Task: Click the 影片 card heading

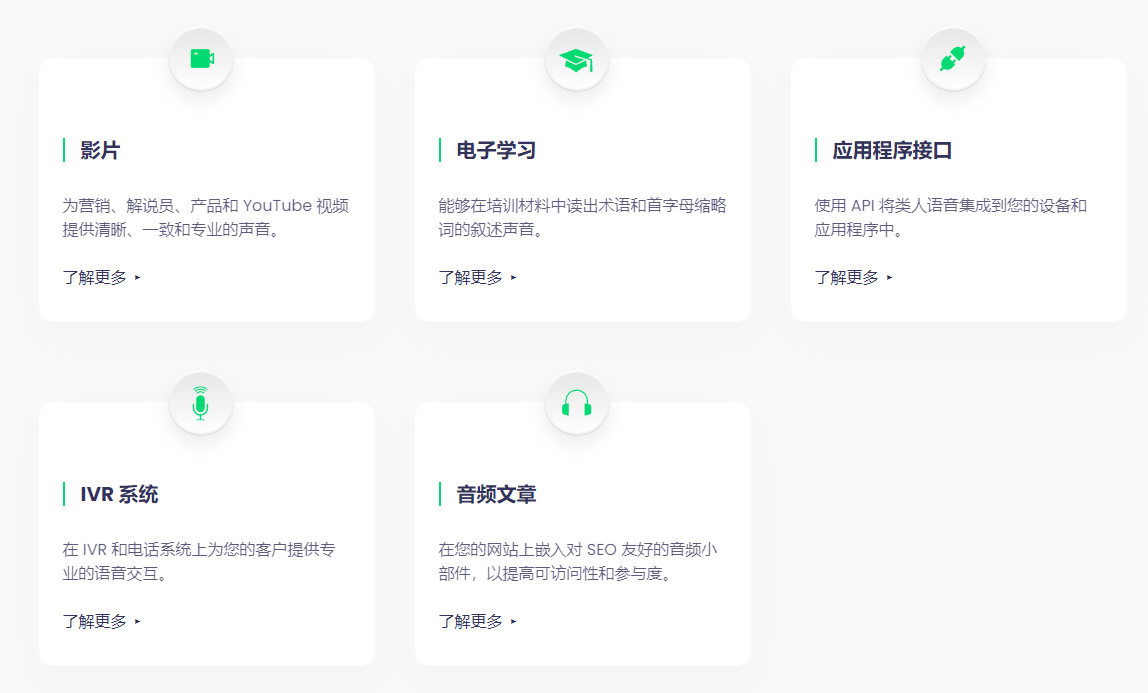Action: [100, 151]
